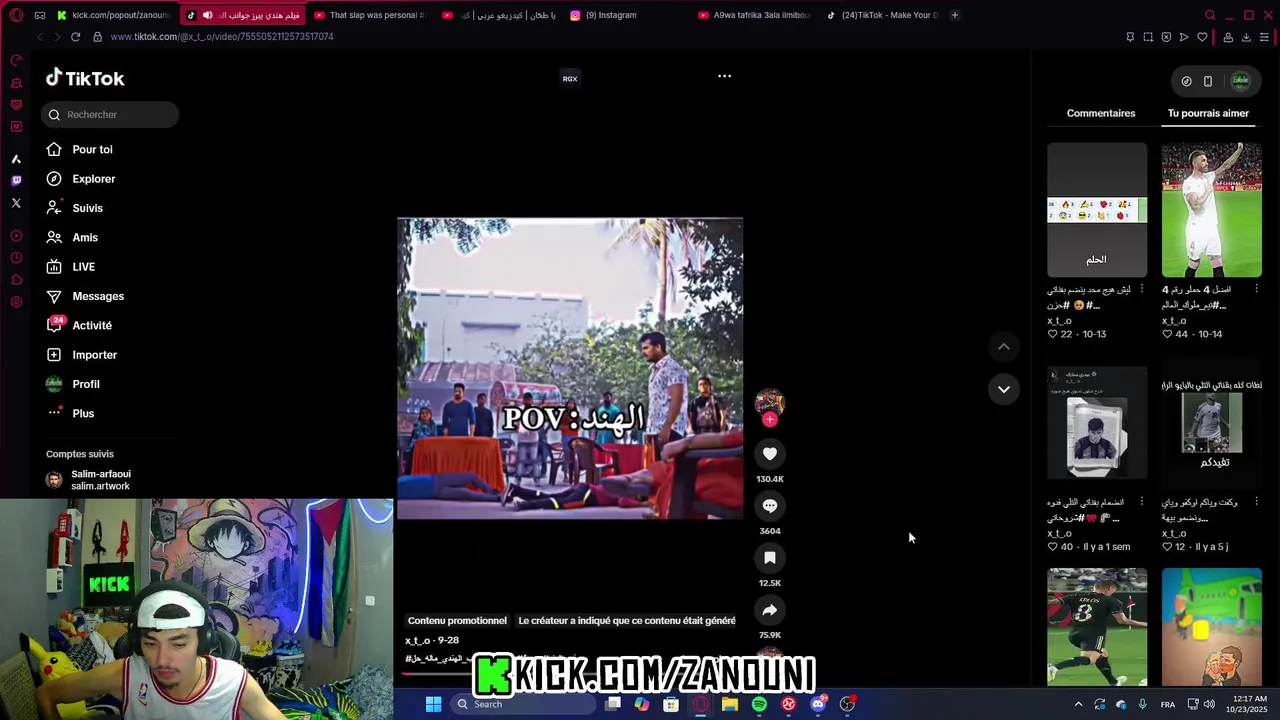Open Salim-arfaoui followed account
Viewport: 1280px width, 720px height.
tap(100, 480)
